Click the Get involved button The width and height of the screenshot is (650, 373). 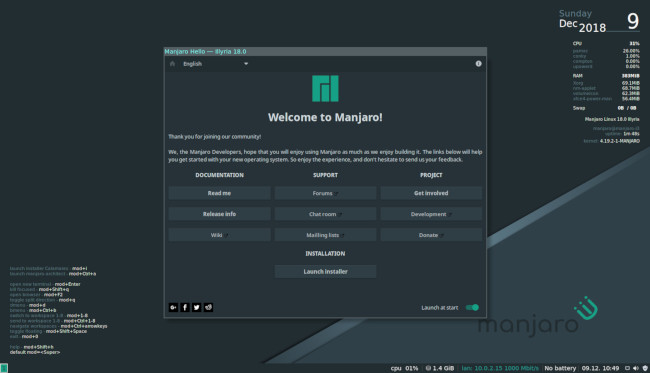pos(431,193)
